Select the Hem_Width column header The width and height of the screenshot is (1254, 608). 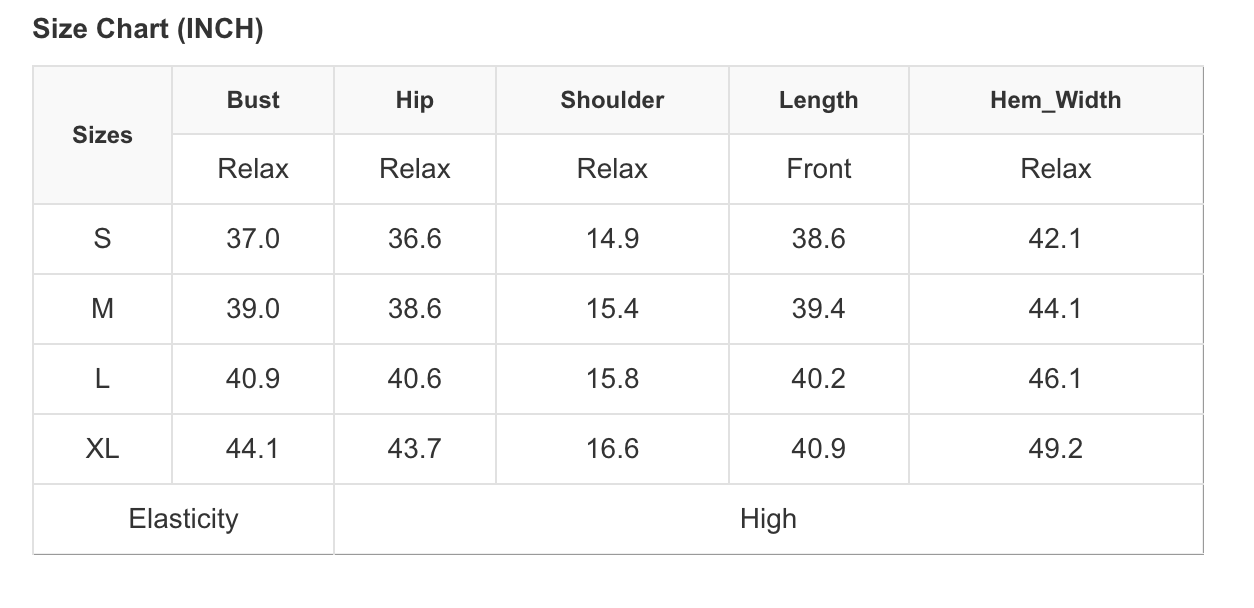(x=1055, y=100)
